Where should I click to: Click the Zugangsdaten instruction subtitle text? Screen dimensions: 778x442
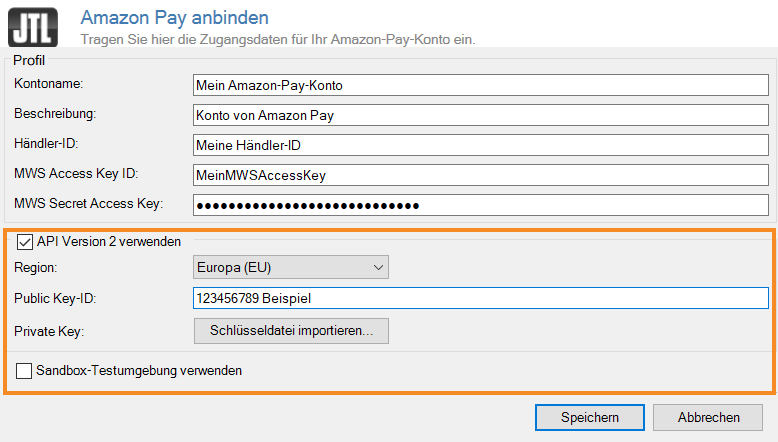[276, 39]
